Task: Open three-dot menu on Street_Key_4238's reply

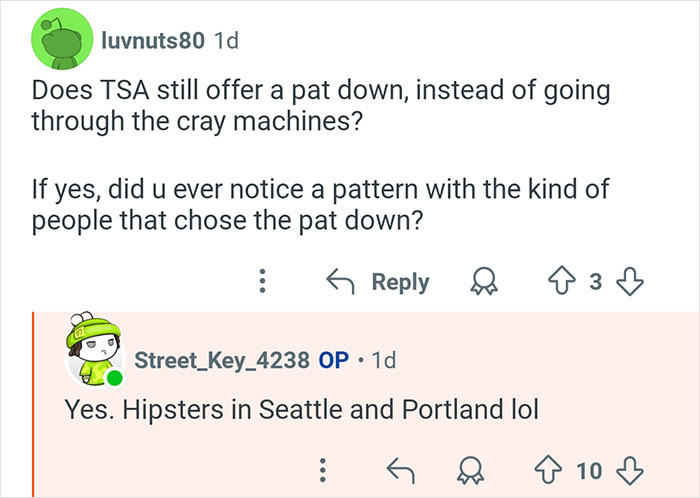Action: coord(322,470)
